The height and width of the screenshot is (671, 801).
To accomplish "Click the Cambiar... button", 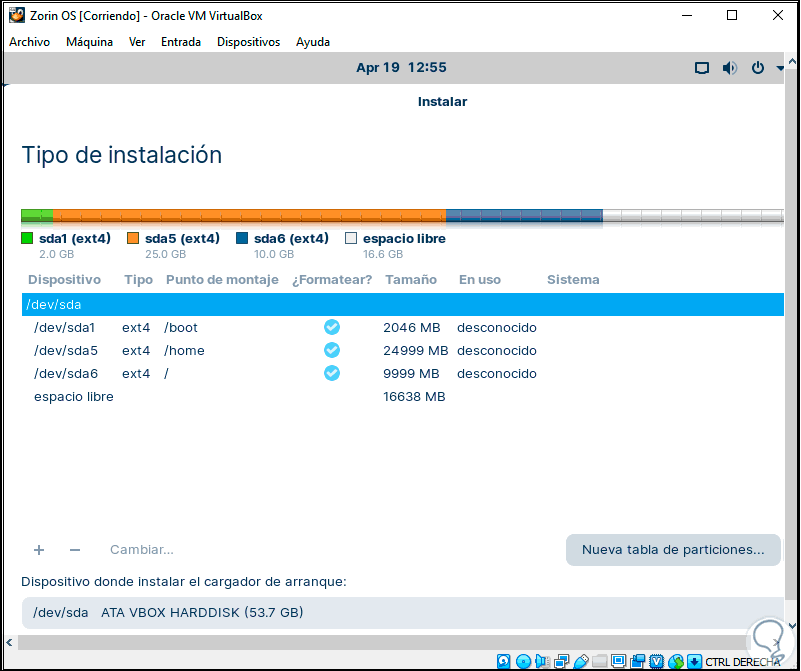I will (x=142, y=549).
